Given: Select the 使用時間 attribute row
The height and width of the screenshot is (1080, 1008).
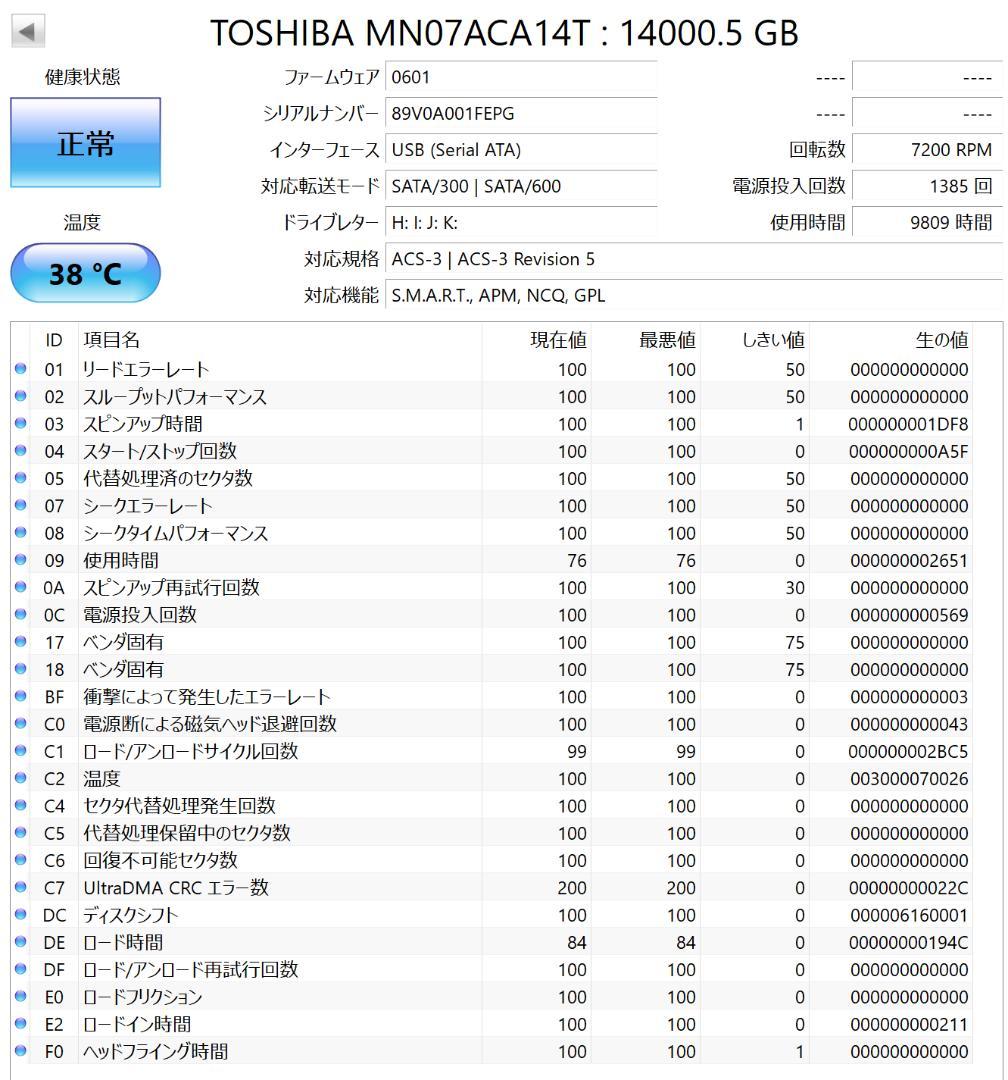Looking at the screenshot, I should (x=300, y=560).
